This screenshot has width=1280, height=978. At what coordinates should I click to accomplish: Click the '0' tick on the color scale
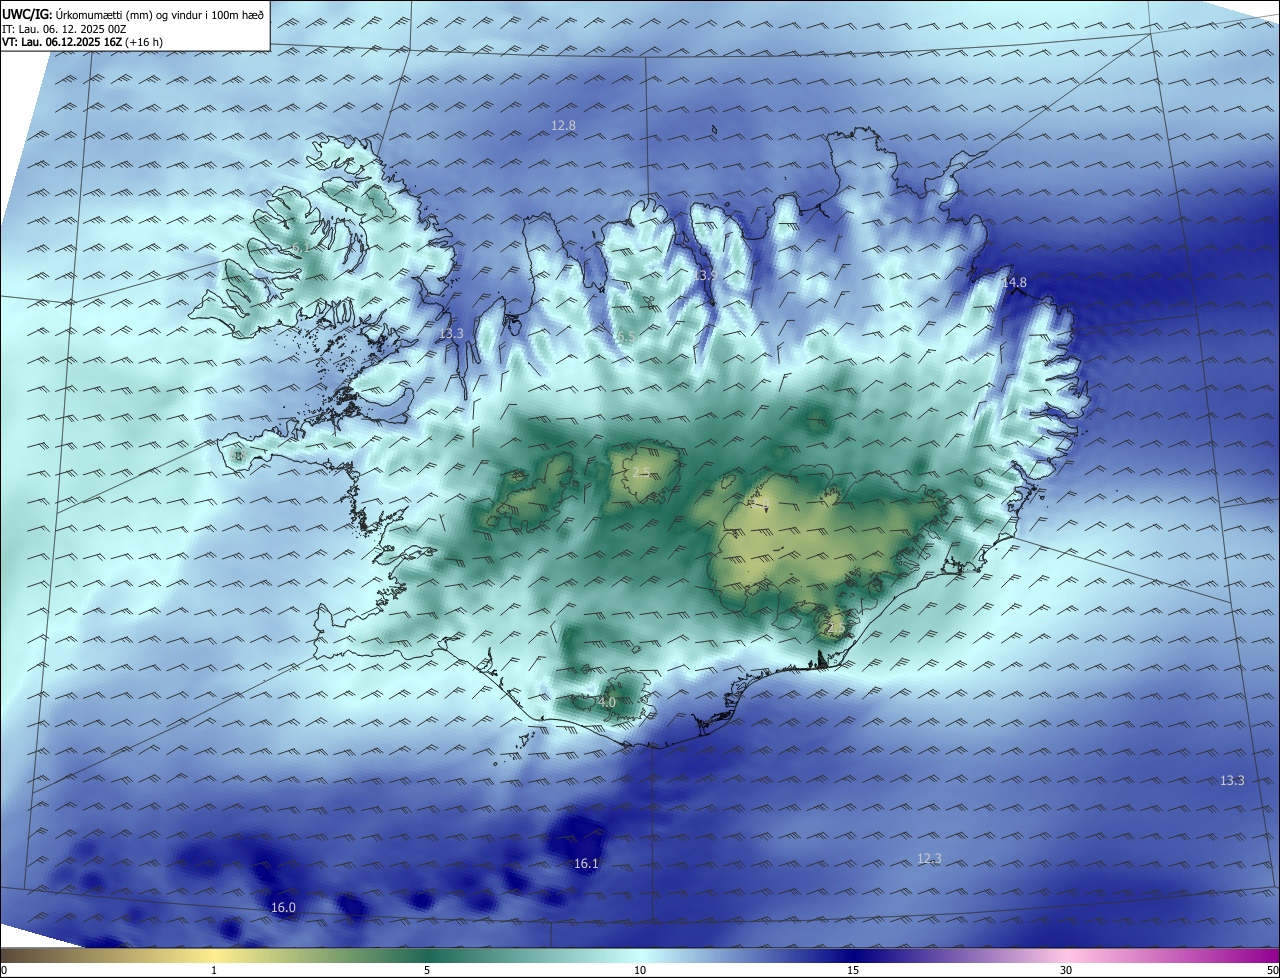pos(4,970)
